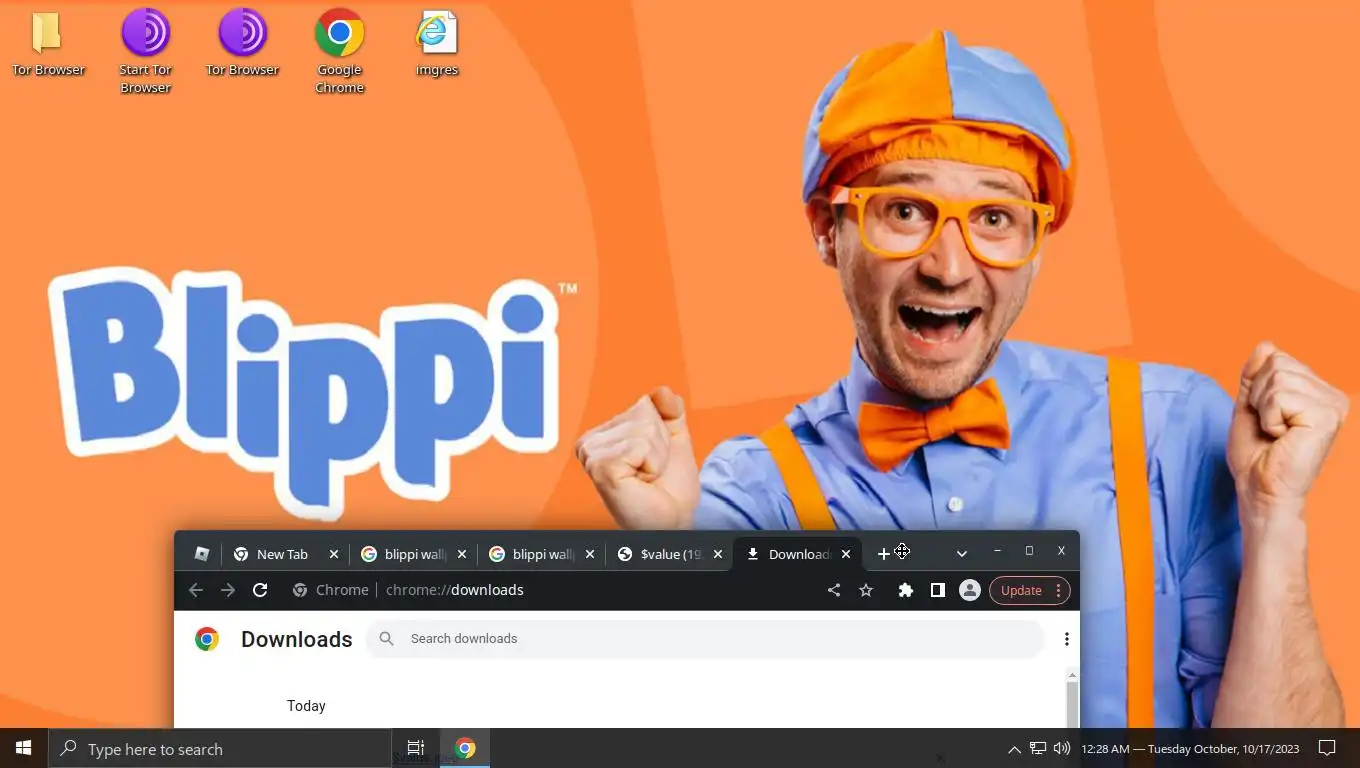Viewport: 1360px width, 768px height.
Task: Show hidden system tray icons
Action: (1014, 748)
